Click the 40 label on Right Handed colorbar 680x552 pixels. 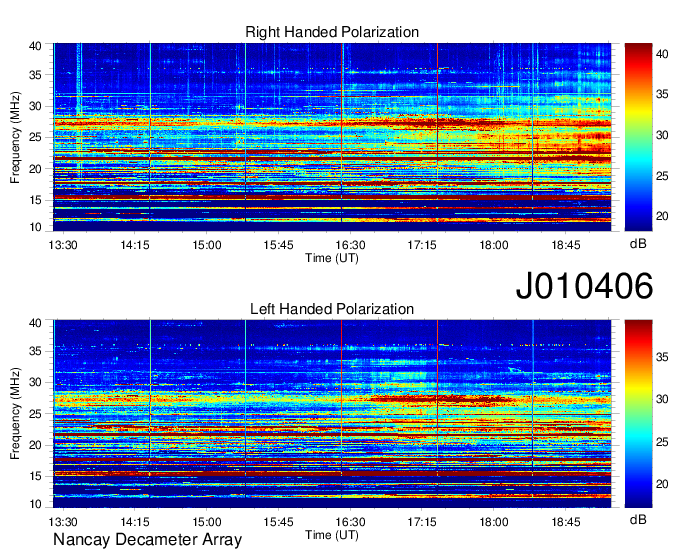point(662,54)
